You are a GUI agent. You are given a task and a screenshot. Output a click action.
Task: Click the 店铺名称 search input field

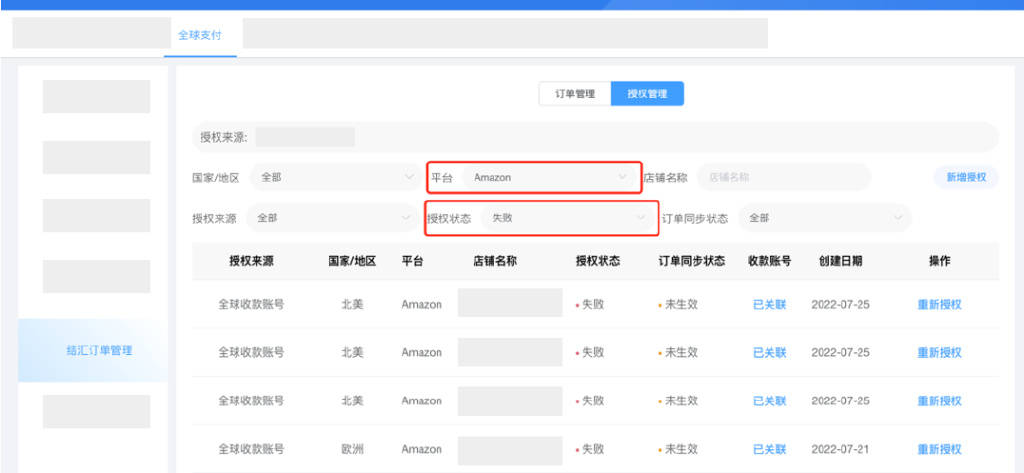click(783, 177)
